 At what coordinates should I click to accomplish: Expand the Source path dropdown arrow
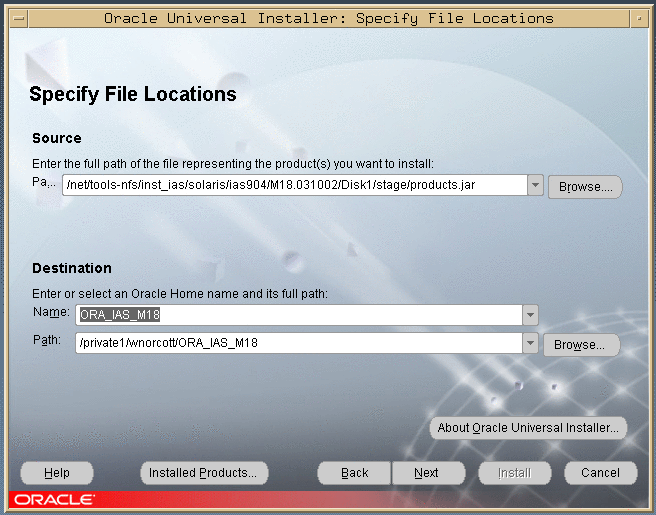click(x=535, y=185)
